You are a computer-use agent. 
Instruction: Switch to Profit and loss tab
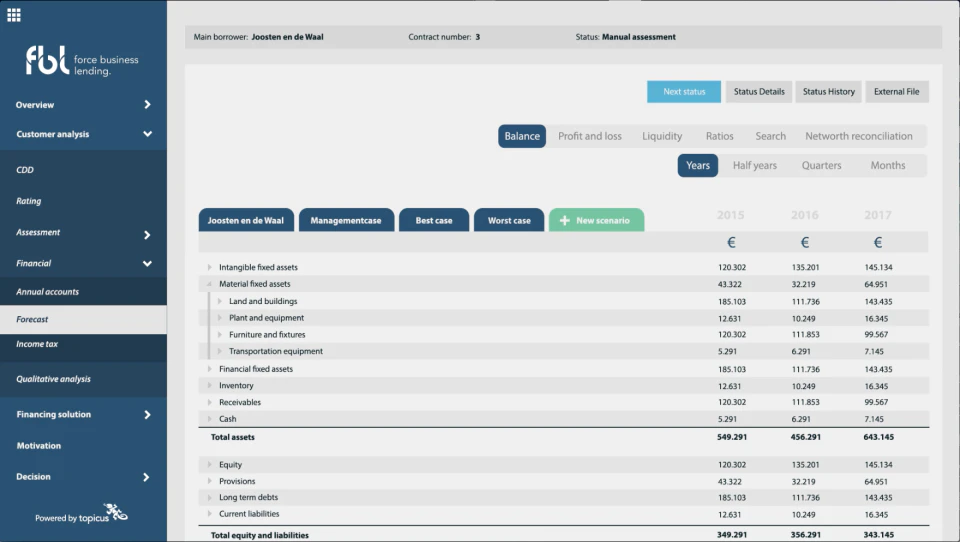pos(590,136)
